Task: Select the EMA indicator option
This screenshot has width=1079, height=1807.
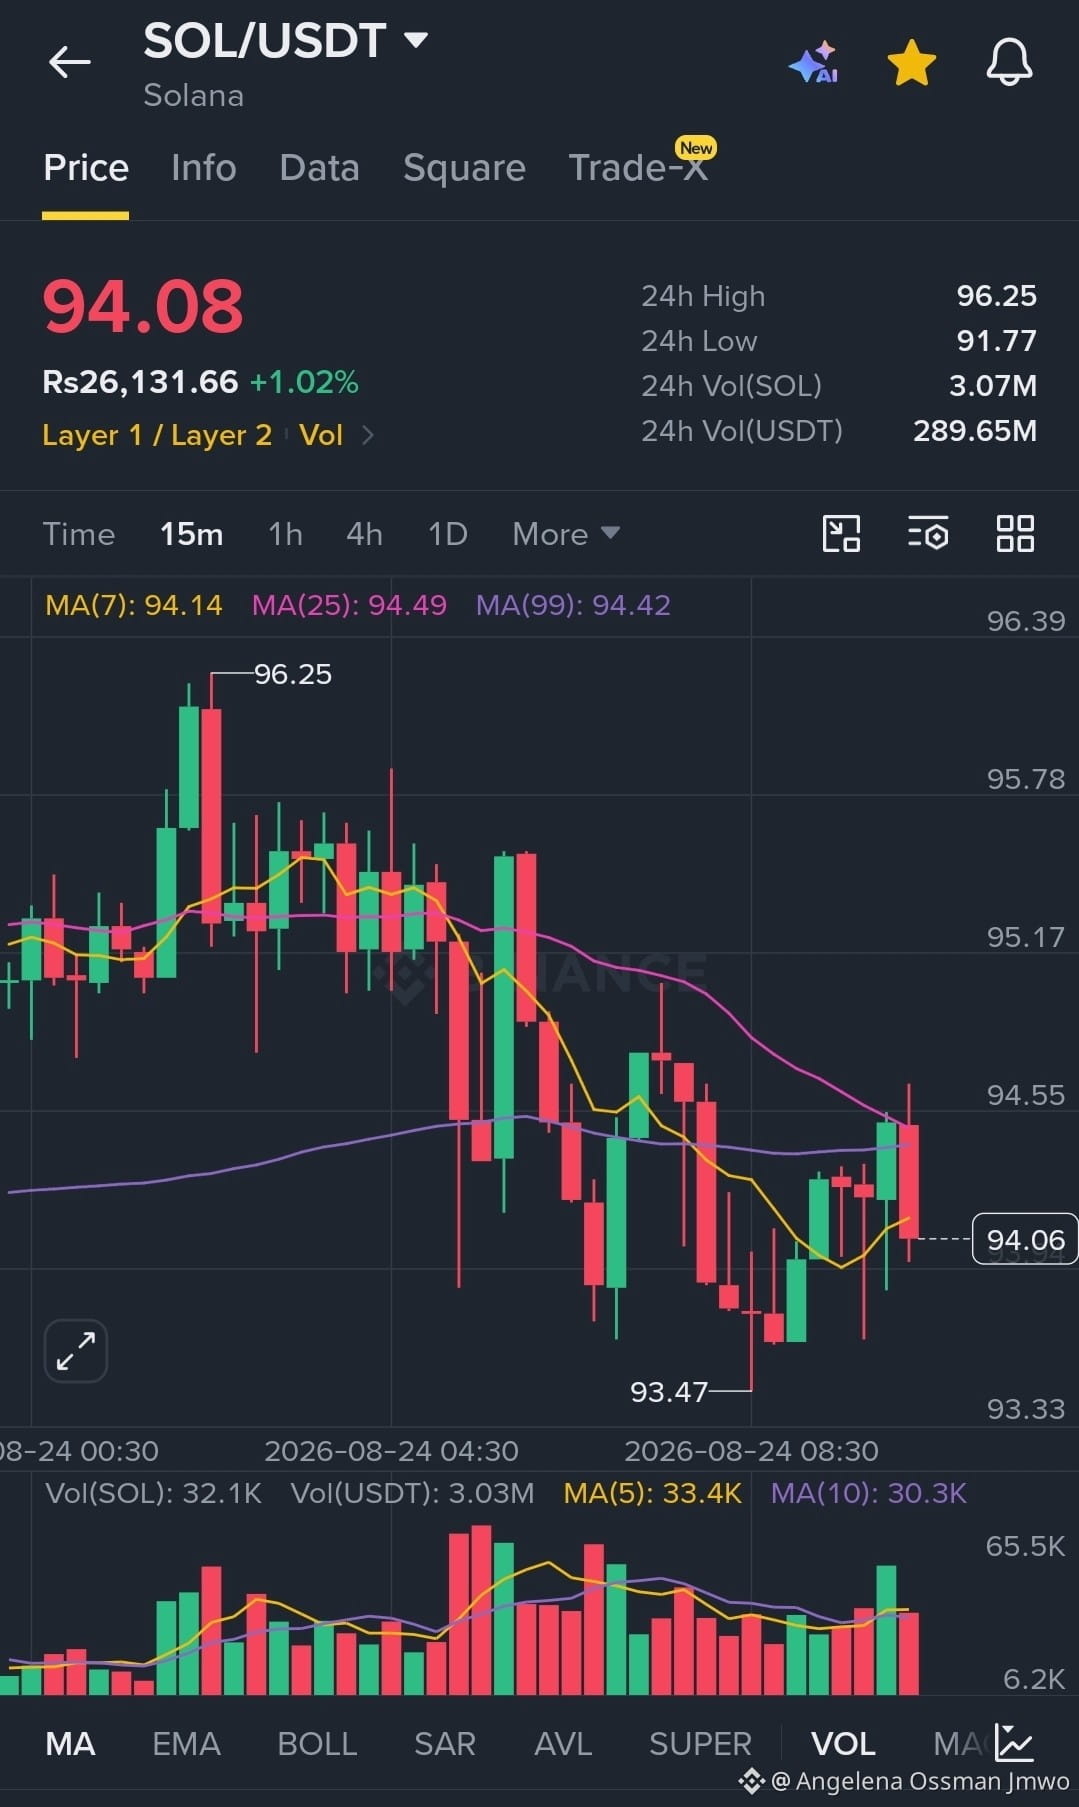Action: [x=186, y=1744]
